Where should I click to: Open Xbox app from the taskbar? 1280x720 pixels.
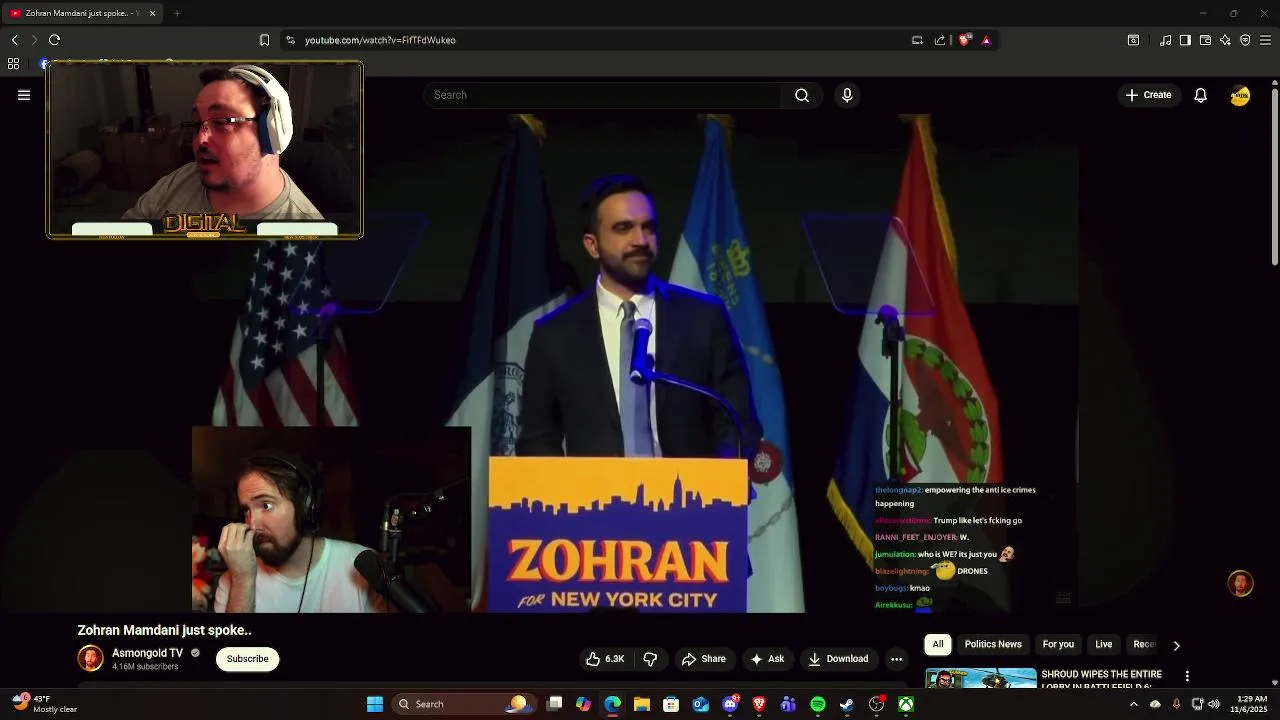click(906, 704)
